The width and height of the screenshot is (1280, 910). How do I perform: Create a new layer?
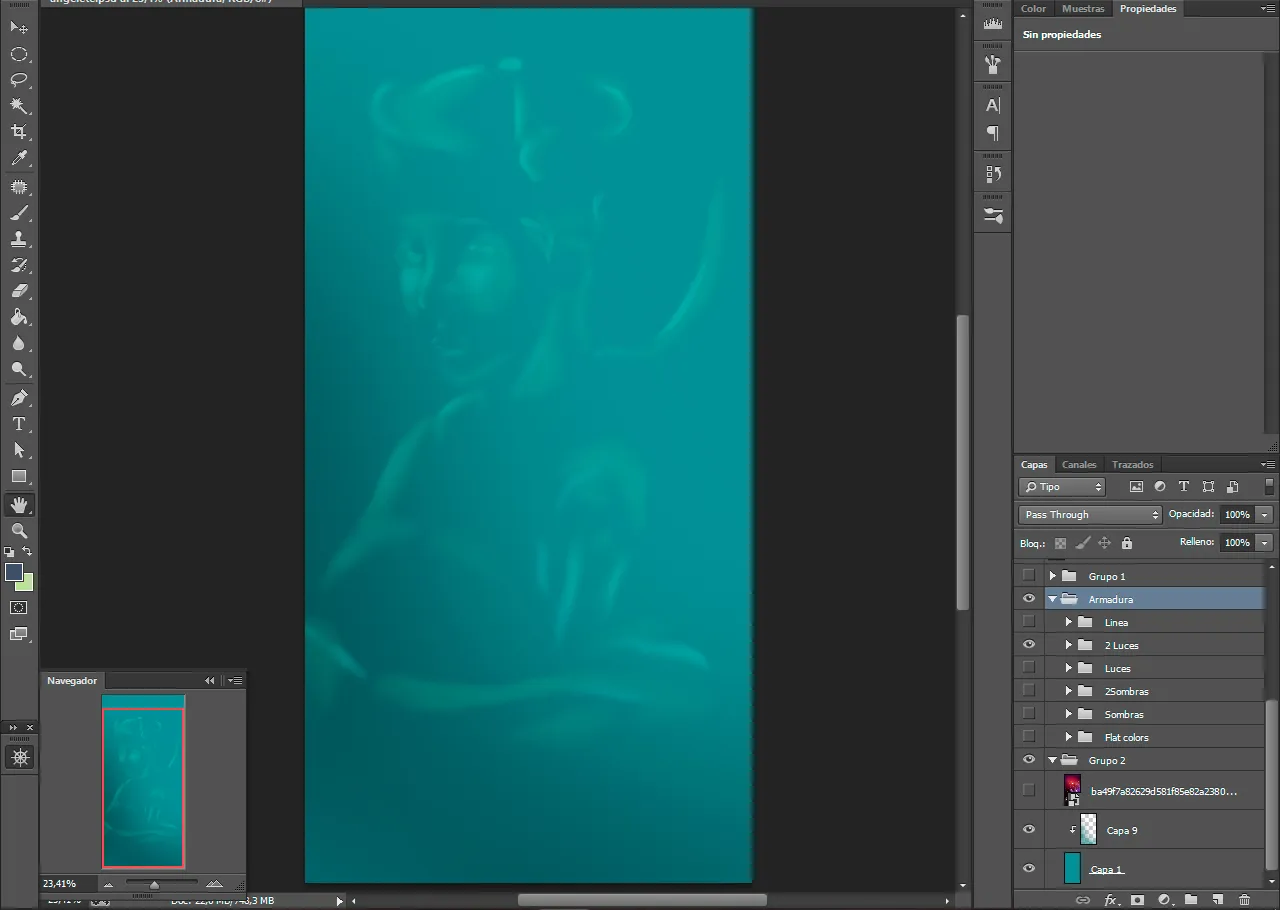[1217, 900]
